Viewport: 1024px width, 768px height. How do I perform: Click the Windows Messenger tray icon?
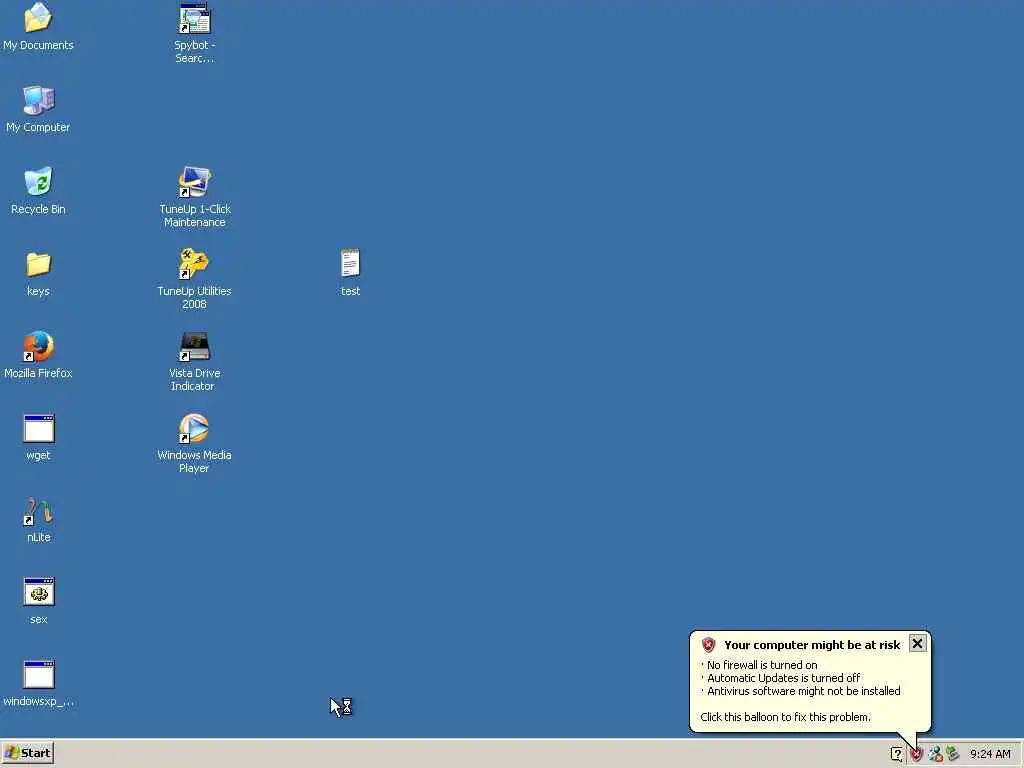click(935, 754)
